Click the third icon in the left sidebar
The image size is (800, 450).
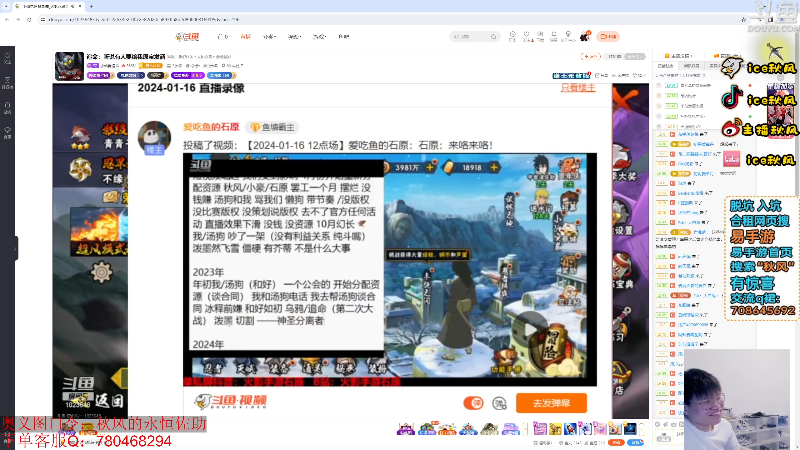(x=7, y=108)
